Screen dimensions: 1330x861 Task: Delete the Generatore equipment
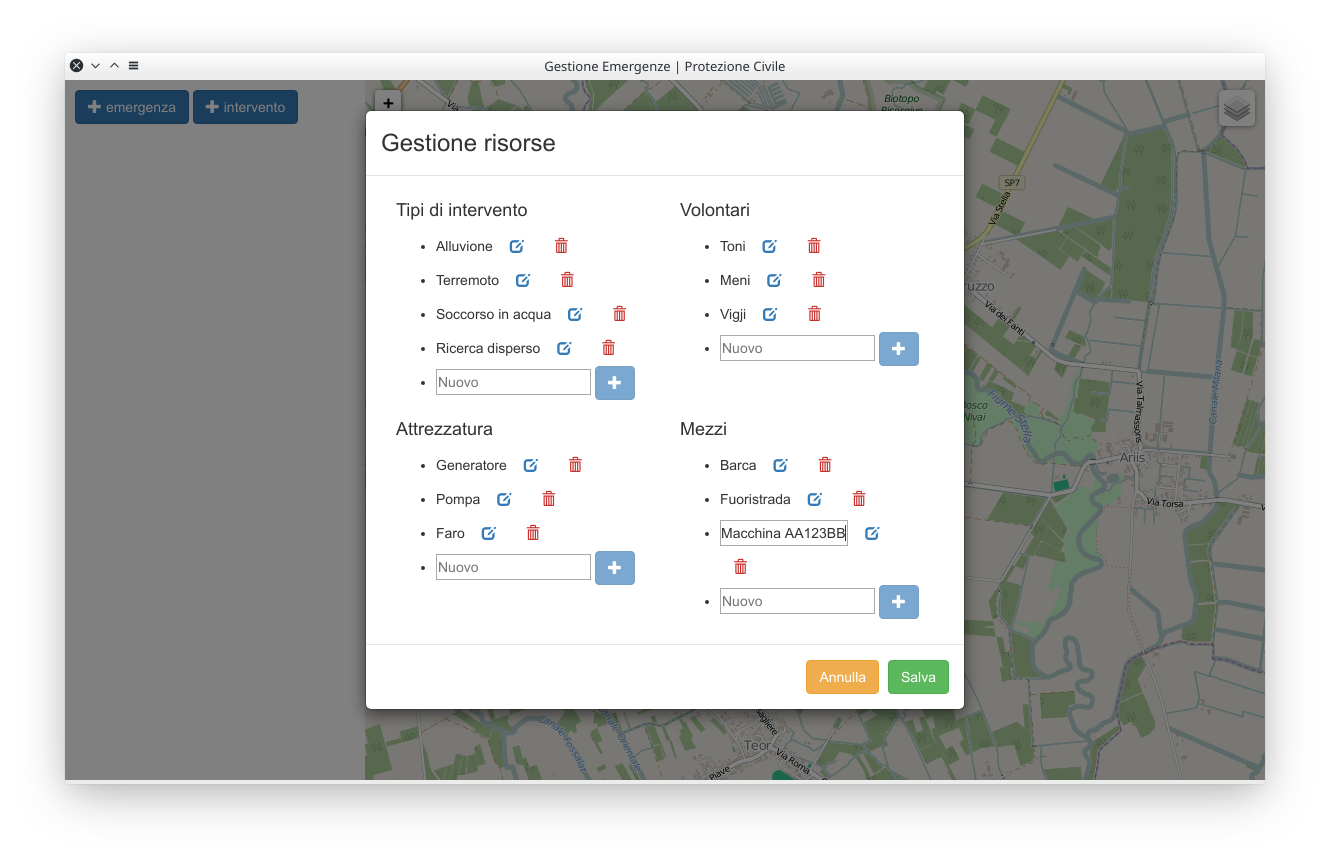(x=575, y=465)
